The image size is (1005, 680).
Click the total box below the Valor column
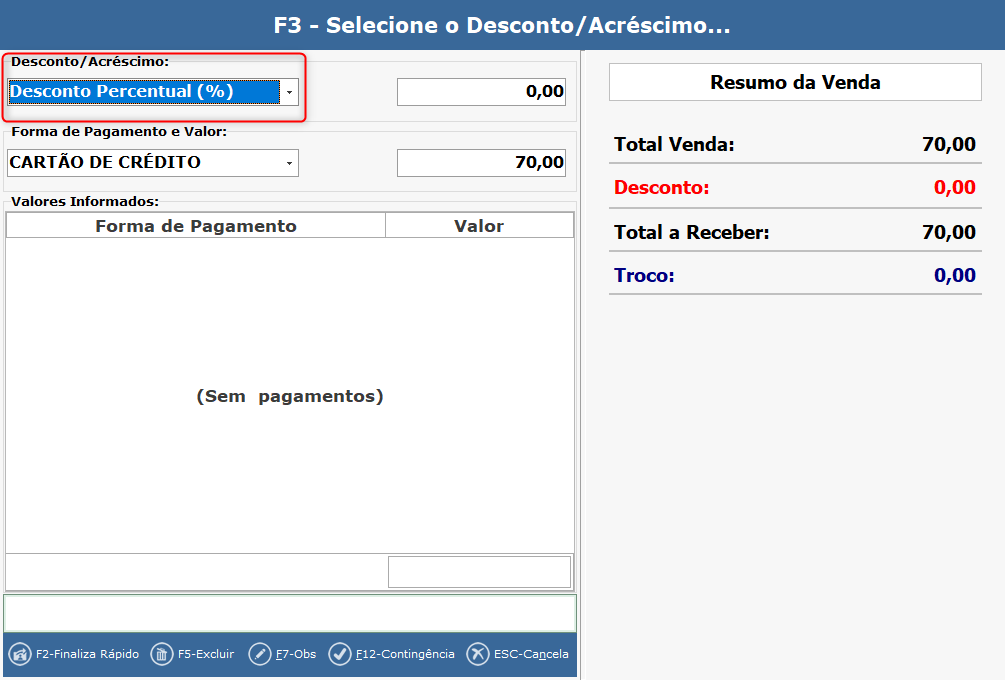pyautogui.click(x=479, y=572)
